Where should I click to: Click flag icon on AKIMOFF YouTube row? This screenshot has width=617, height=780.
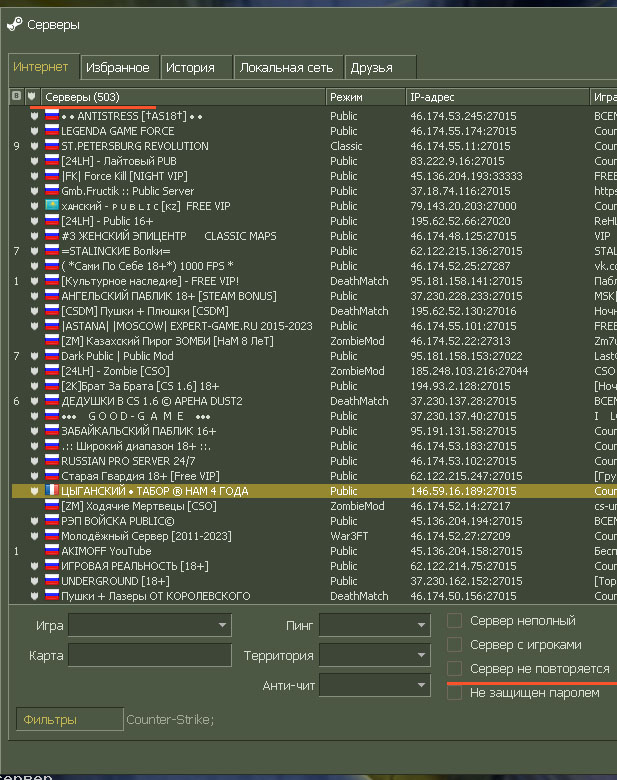click(x=52, y=551)
